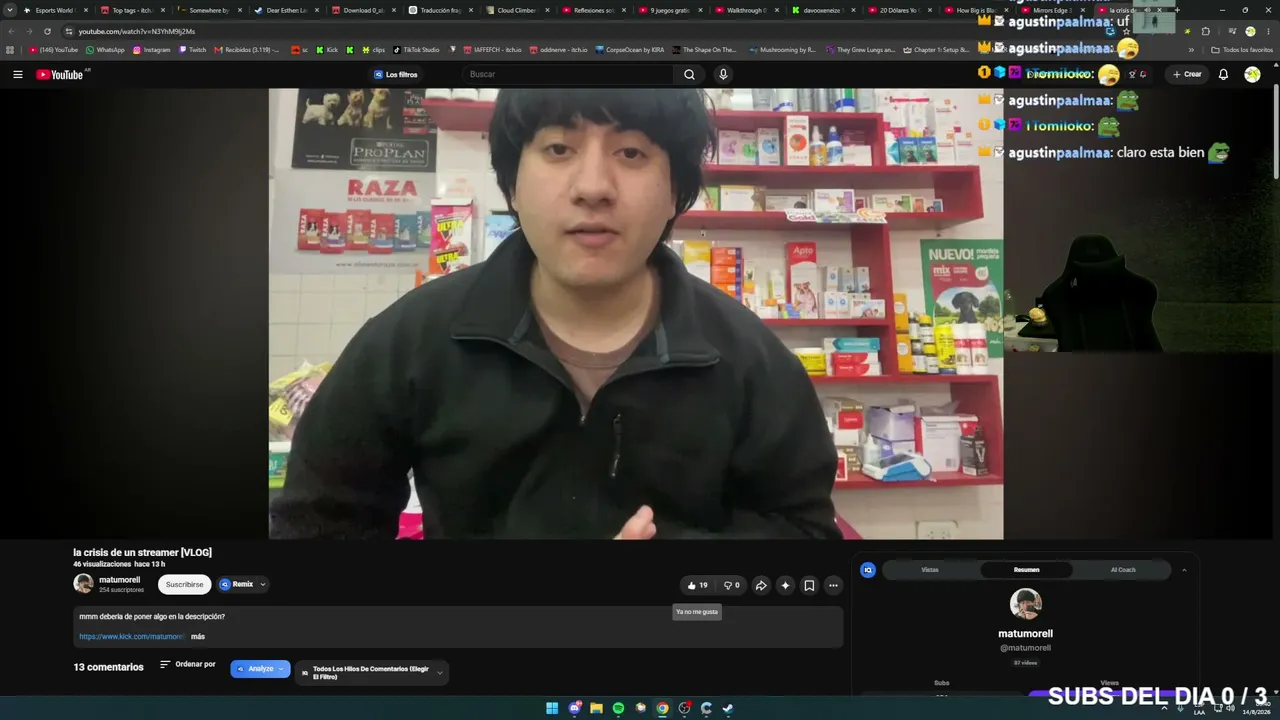
Task: Open the WhatsApp bookmark
Action: tap(105, 50)
